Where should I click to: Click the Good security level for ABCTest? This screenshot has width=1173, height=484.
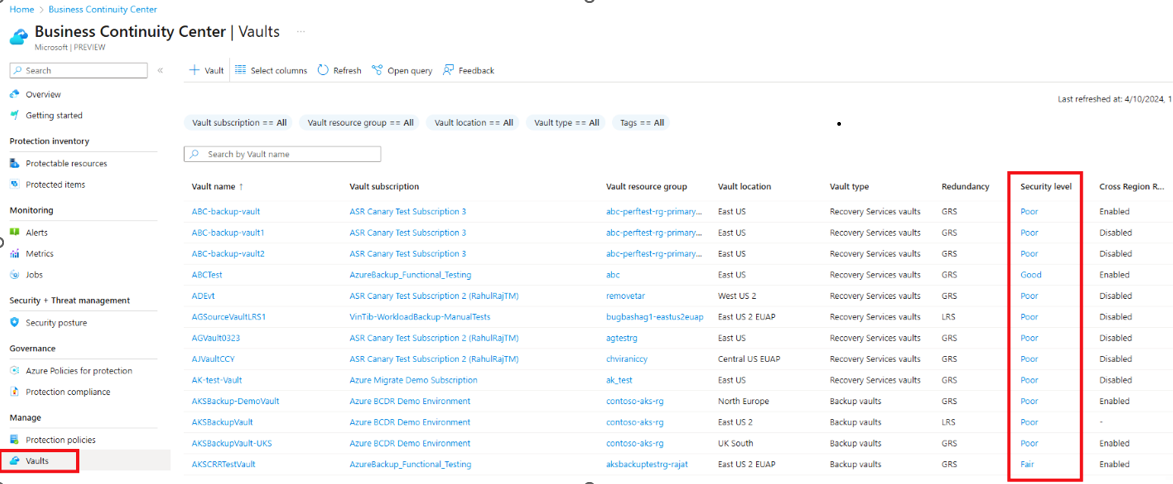point(1031,275)
